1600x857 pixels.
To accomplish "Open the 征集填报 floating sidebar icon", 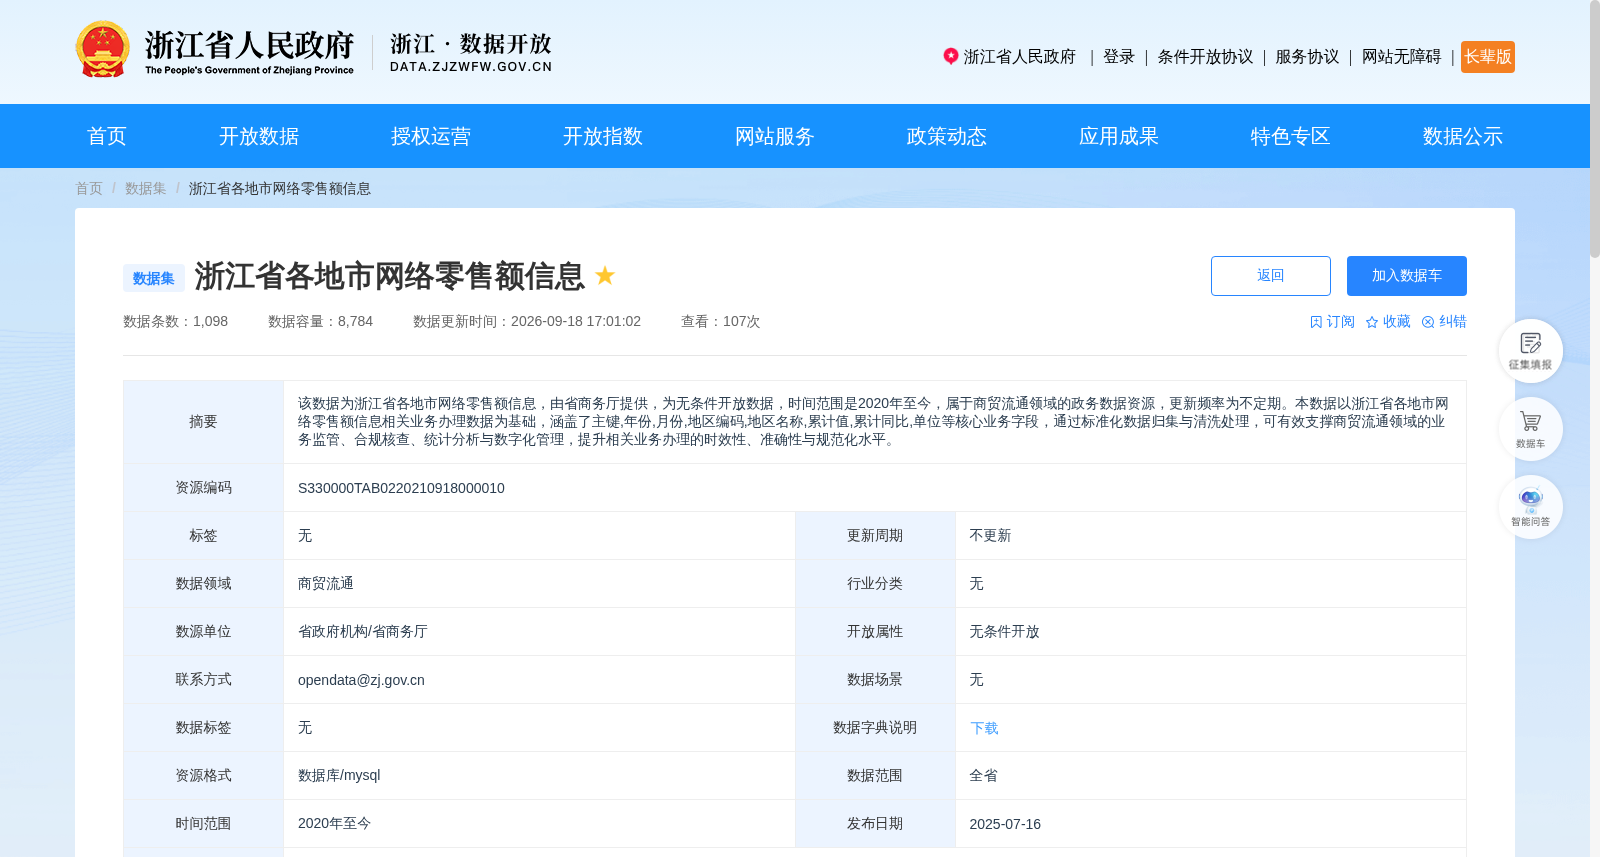I will point(1530,351).
